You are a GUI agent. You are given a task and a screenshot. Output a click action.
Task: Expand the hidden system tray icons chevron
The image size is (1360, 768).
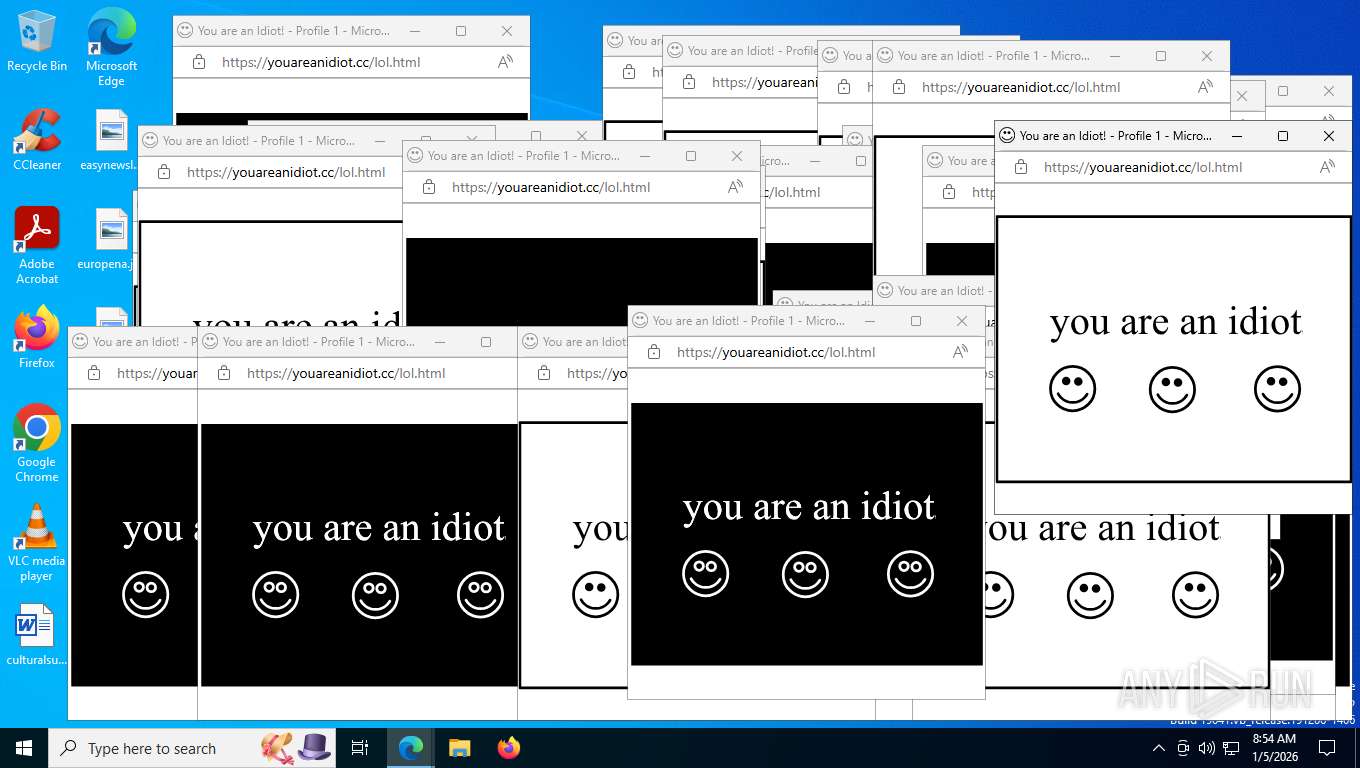(x=1159, y=748)
